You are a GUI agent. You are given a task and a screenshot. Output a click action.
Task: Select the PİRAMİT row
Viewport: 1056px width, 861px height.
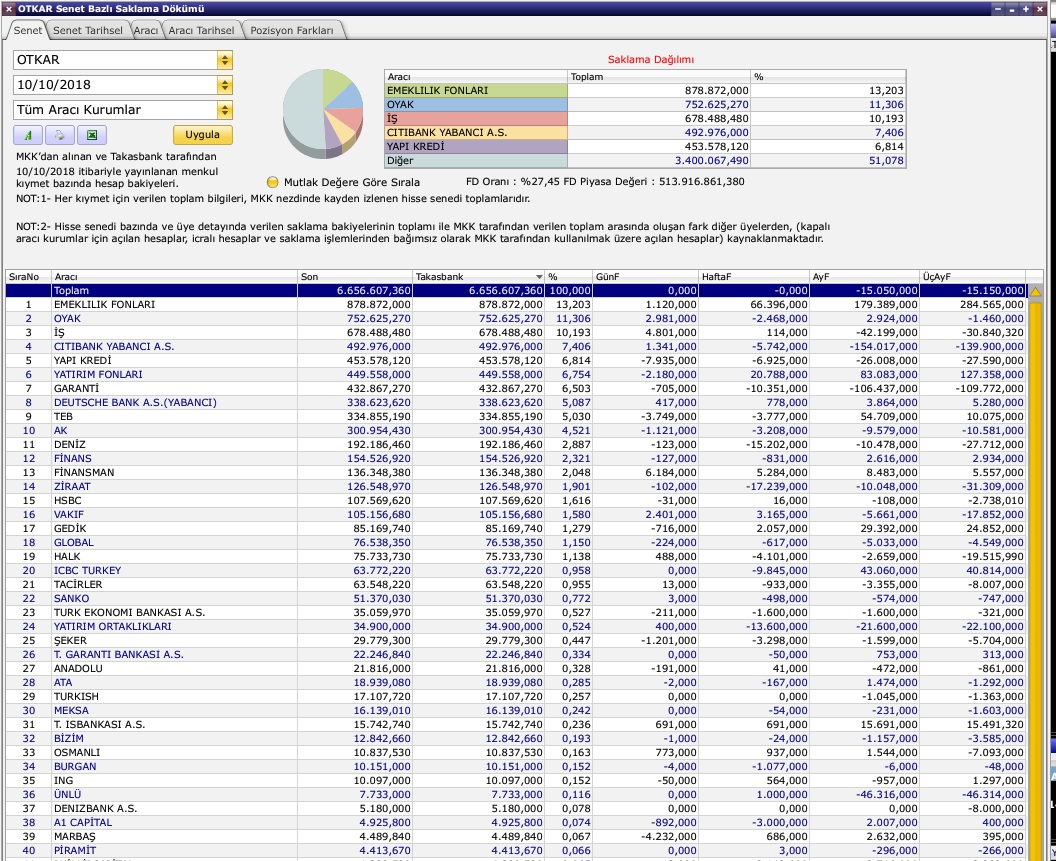(515, 851)
